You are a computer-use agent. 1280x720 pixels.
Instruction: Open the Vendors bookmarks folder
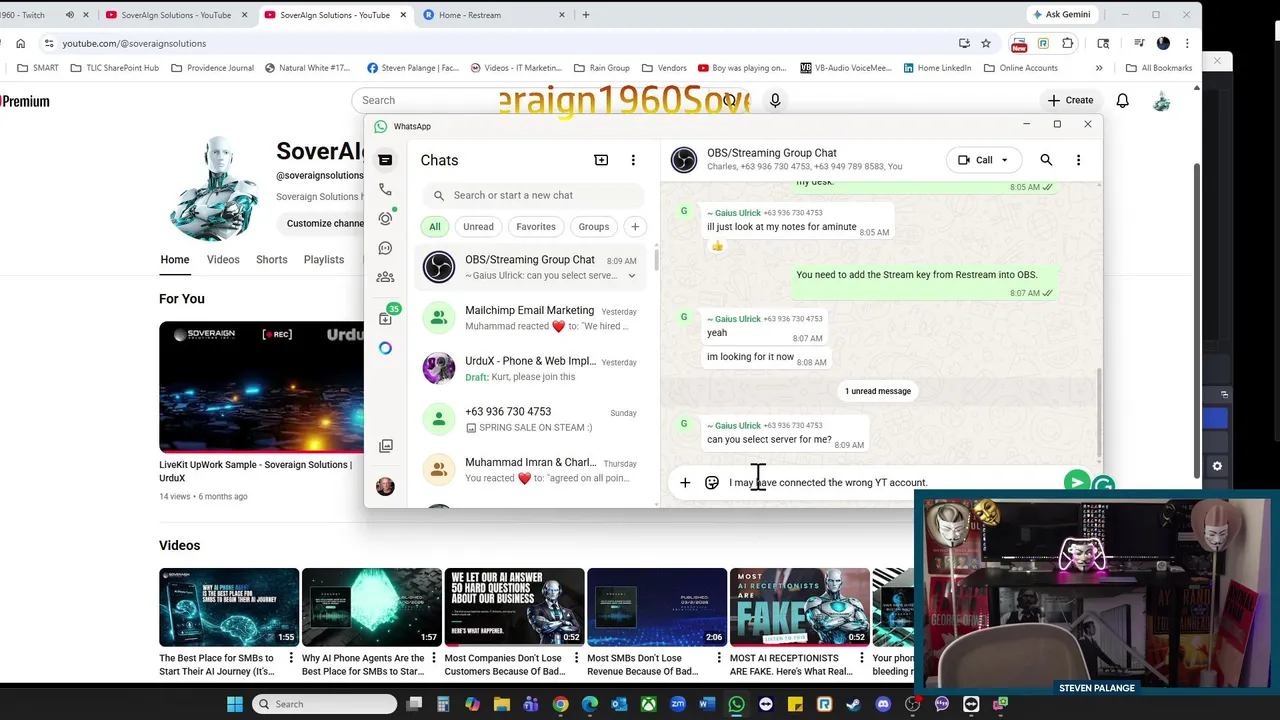pyautogui.click(x=664, y=68)
